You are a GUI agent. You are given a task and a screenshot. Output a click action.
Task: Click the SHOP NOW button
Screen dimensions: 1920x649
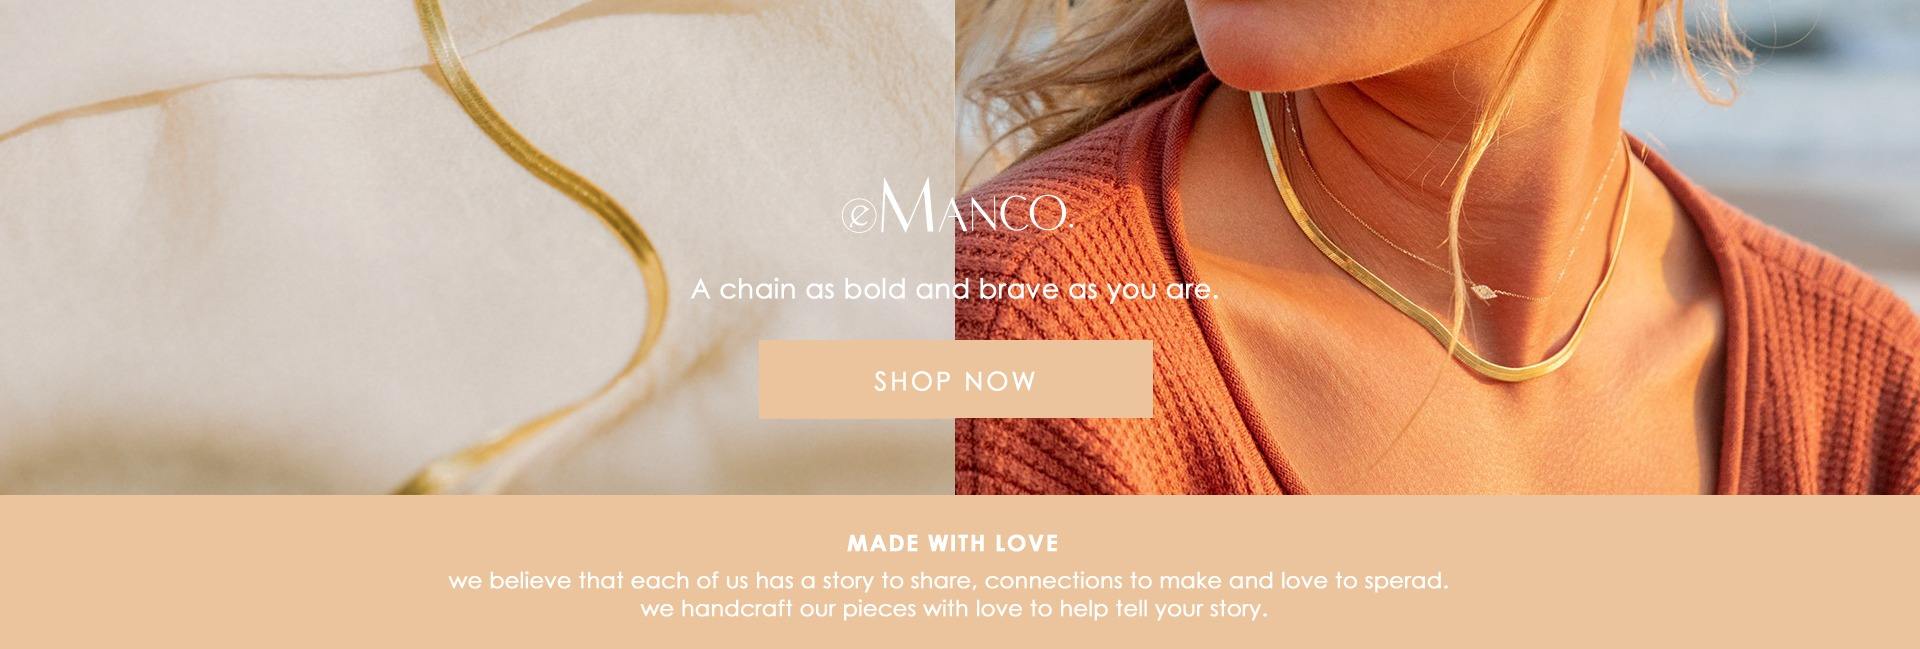coord(955,380)
